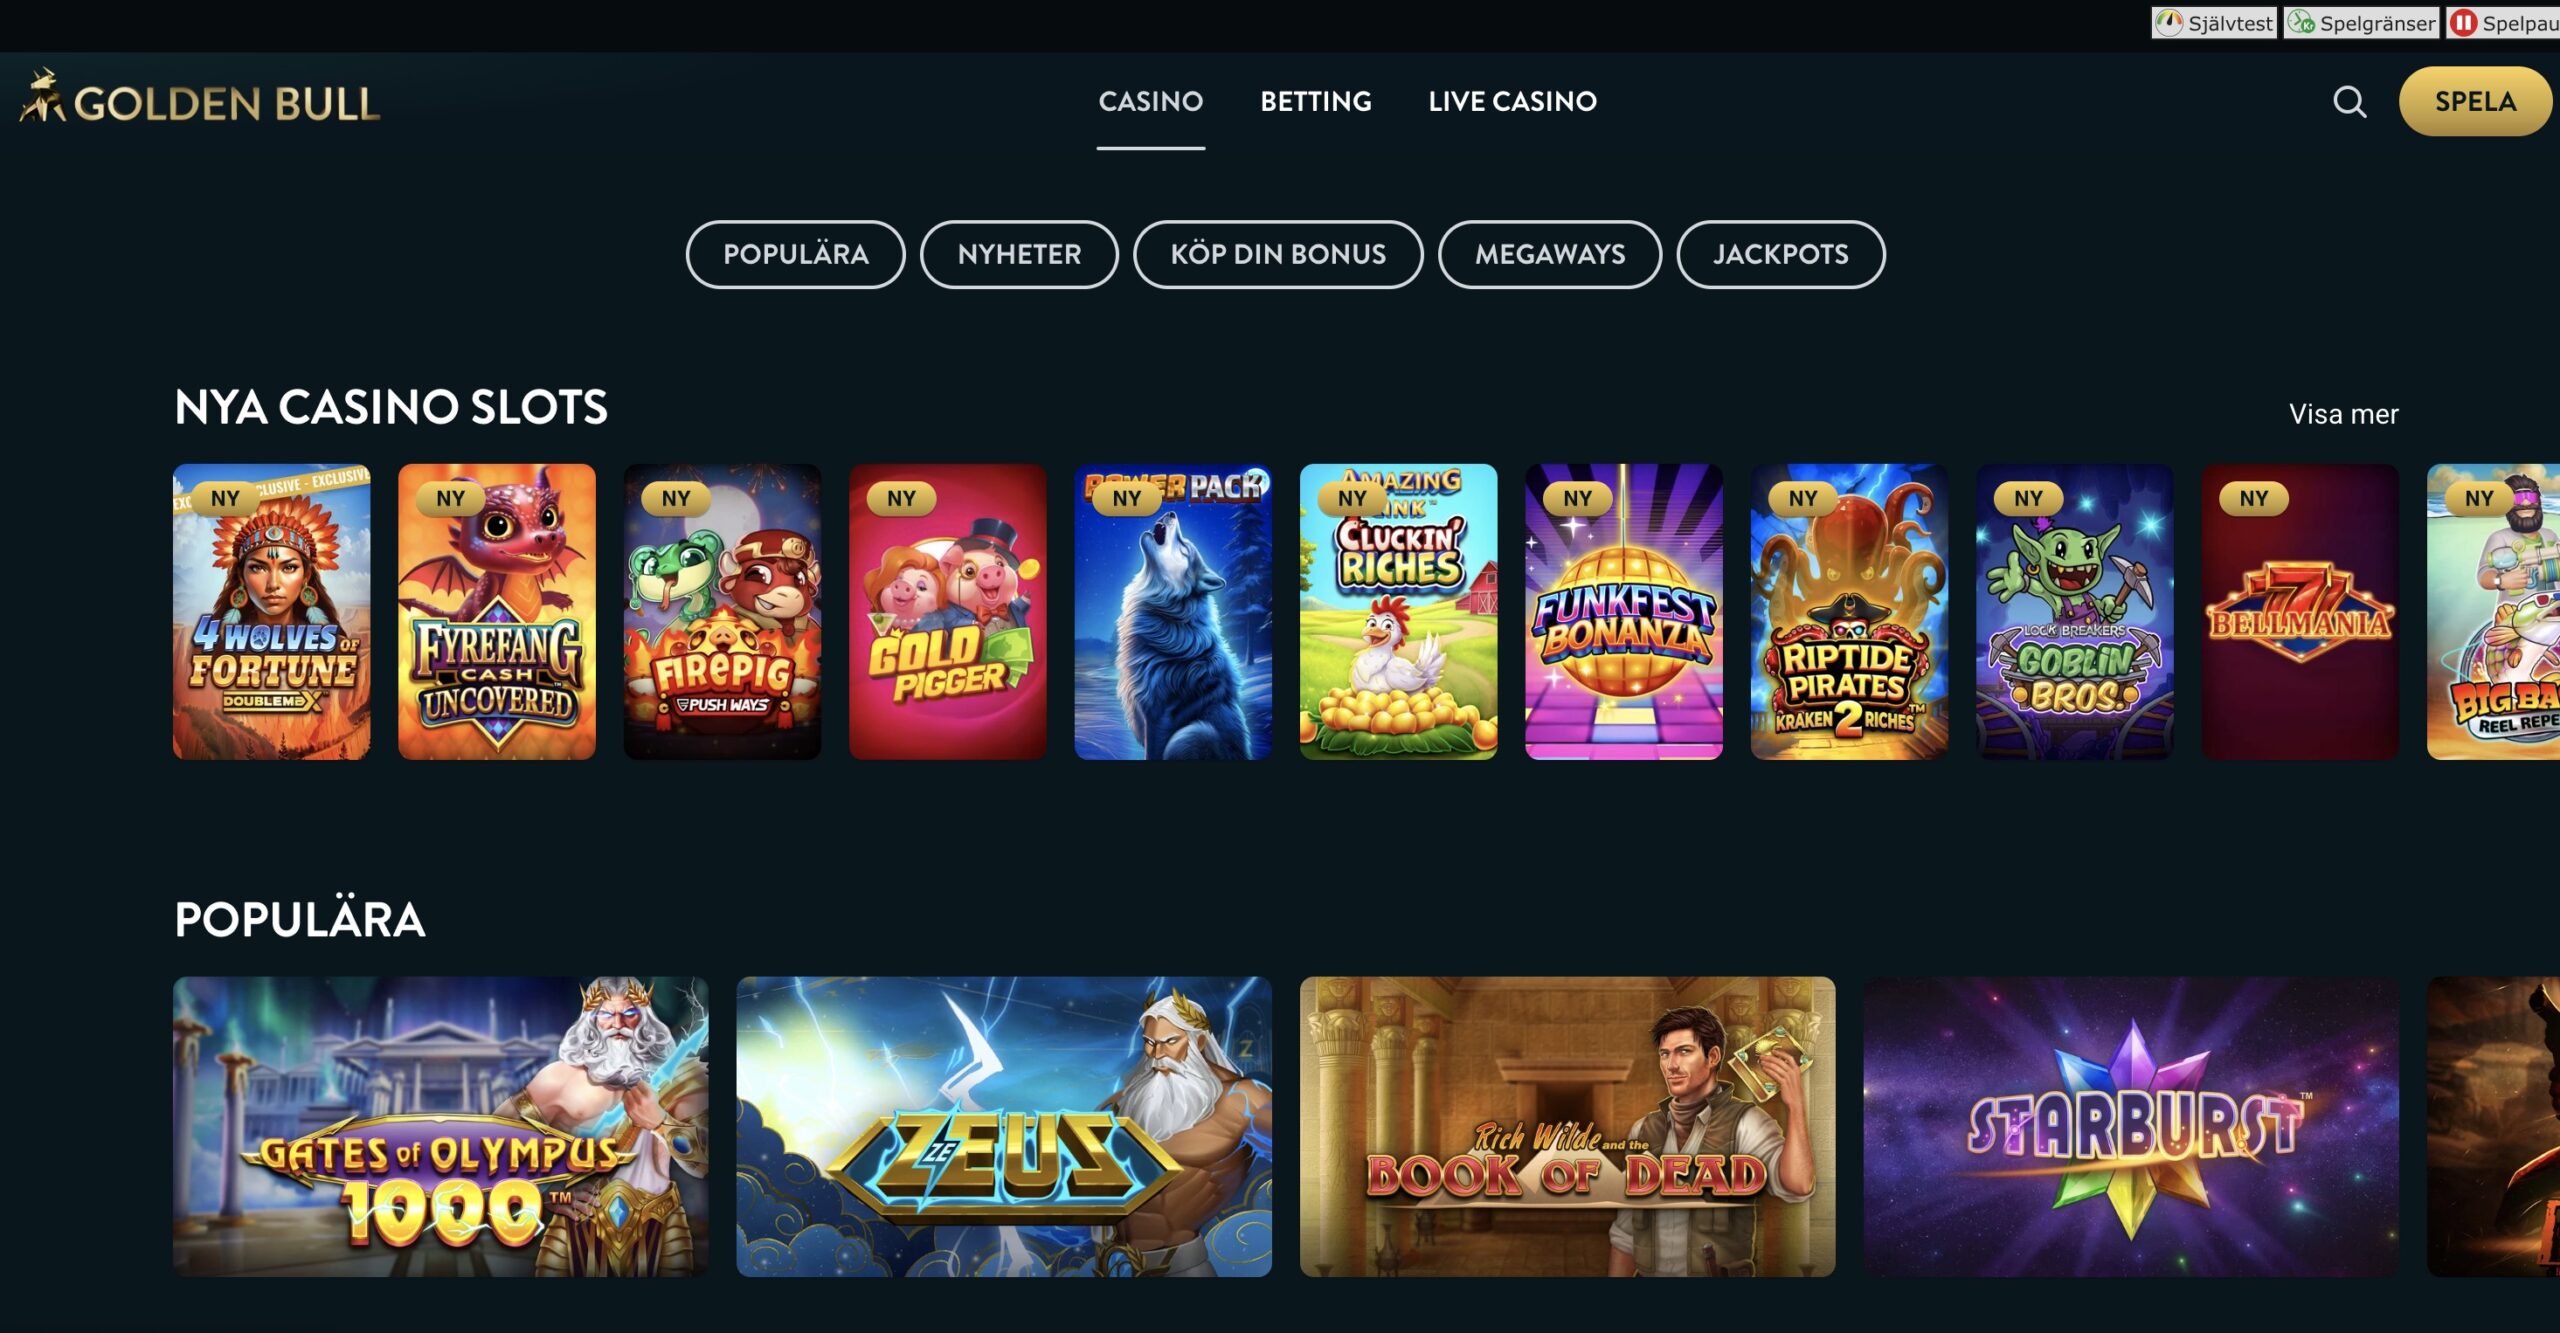Switch to the Live Casino tab
Image resolution: width=2560 pixels, height=1333 pixels.
click(x=1512, y=101)
